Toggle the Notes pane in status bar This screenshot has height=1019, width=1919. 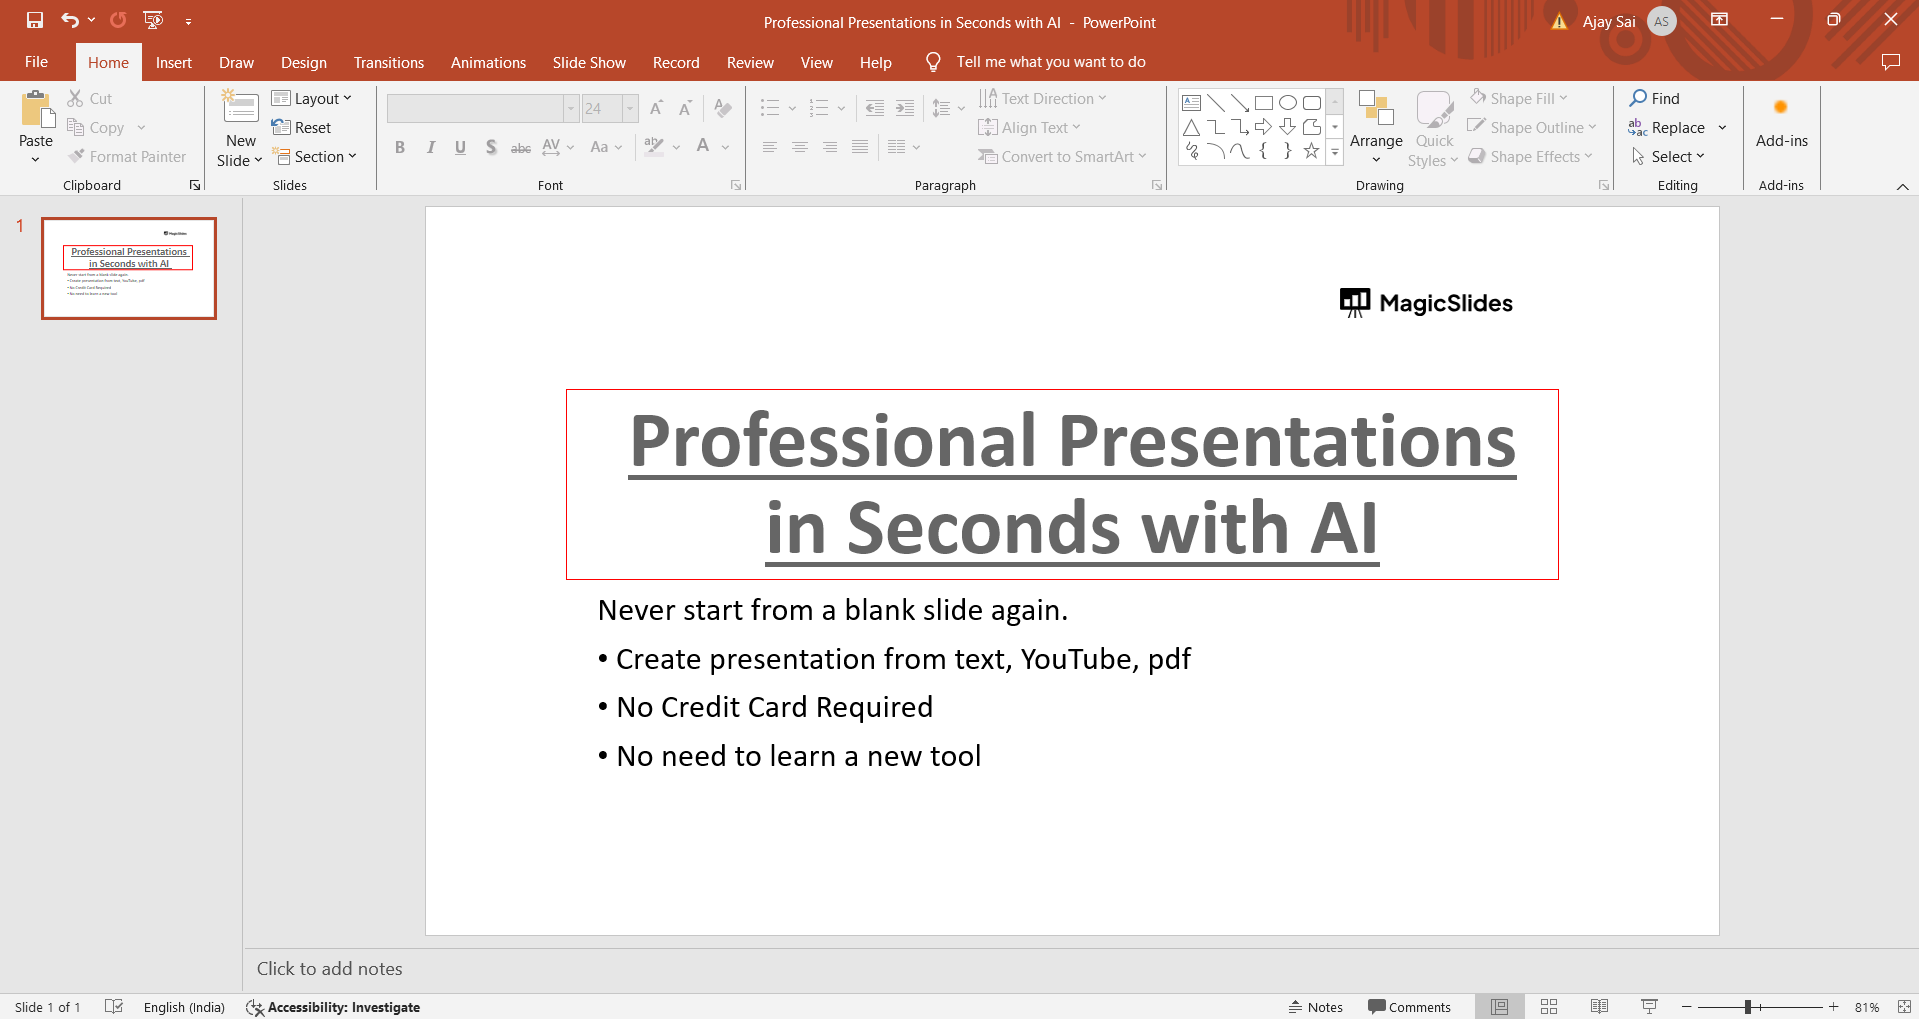point(1315,1007)
